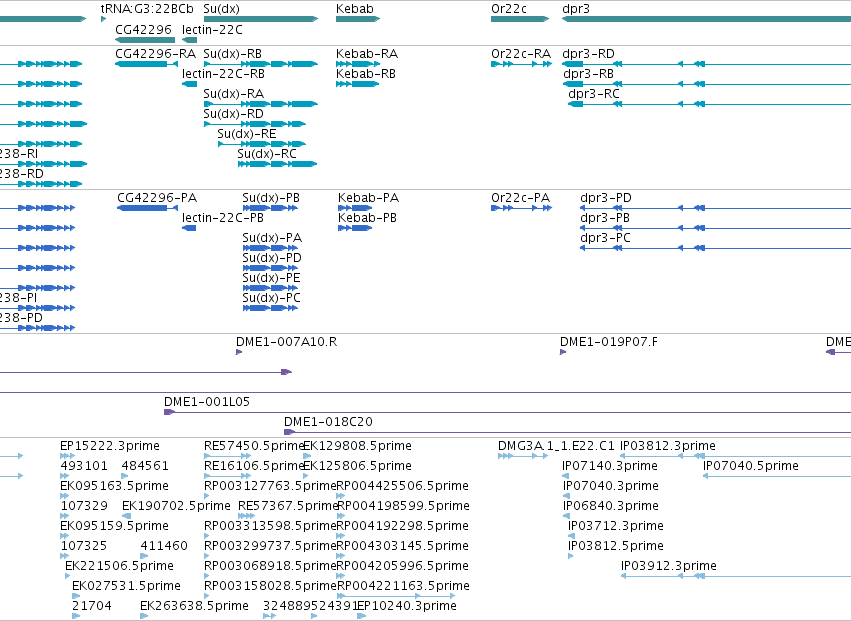Select protein lectin-22C-PB
851x621 pixels.
point(223,218)
